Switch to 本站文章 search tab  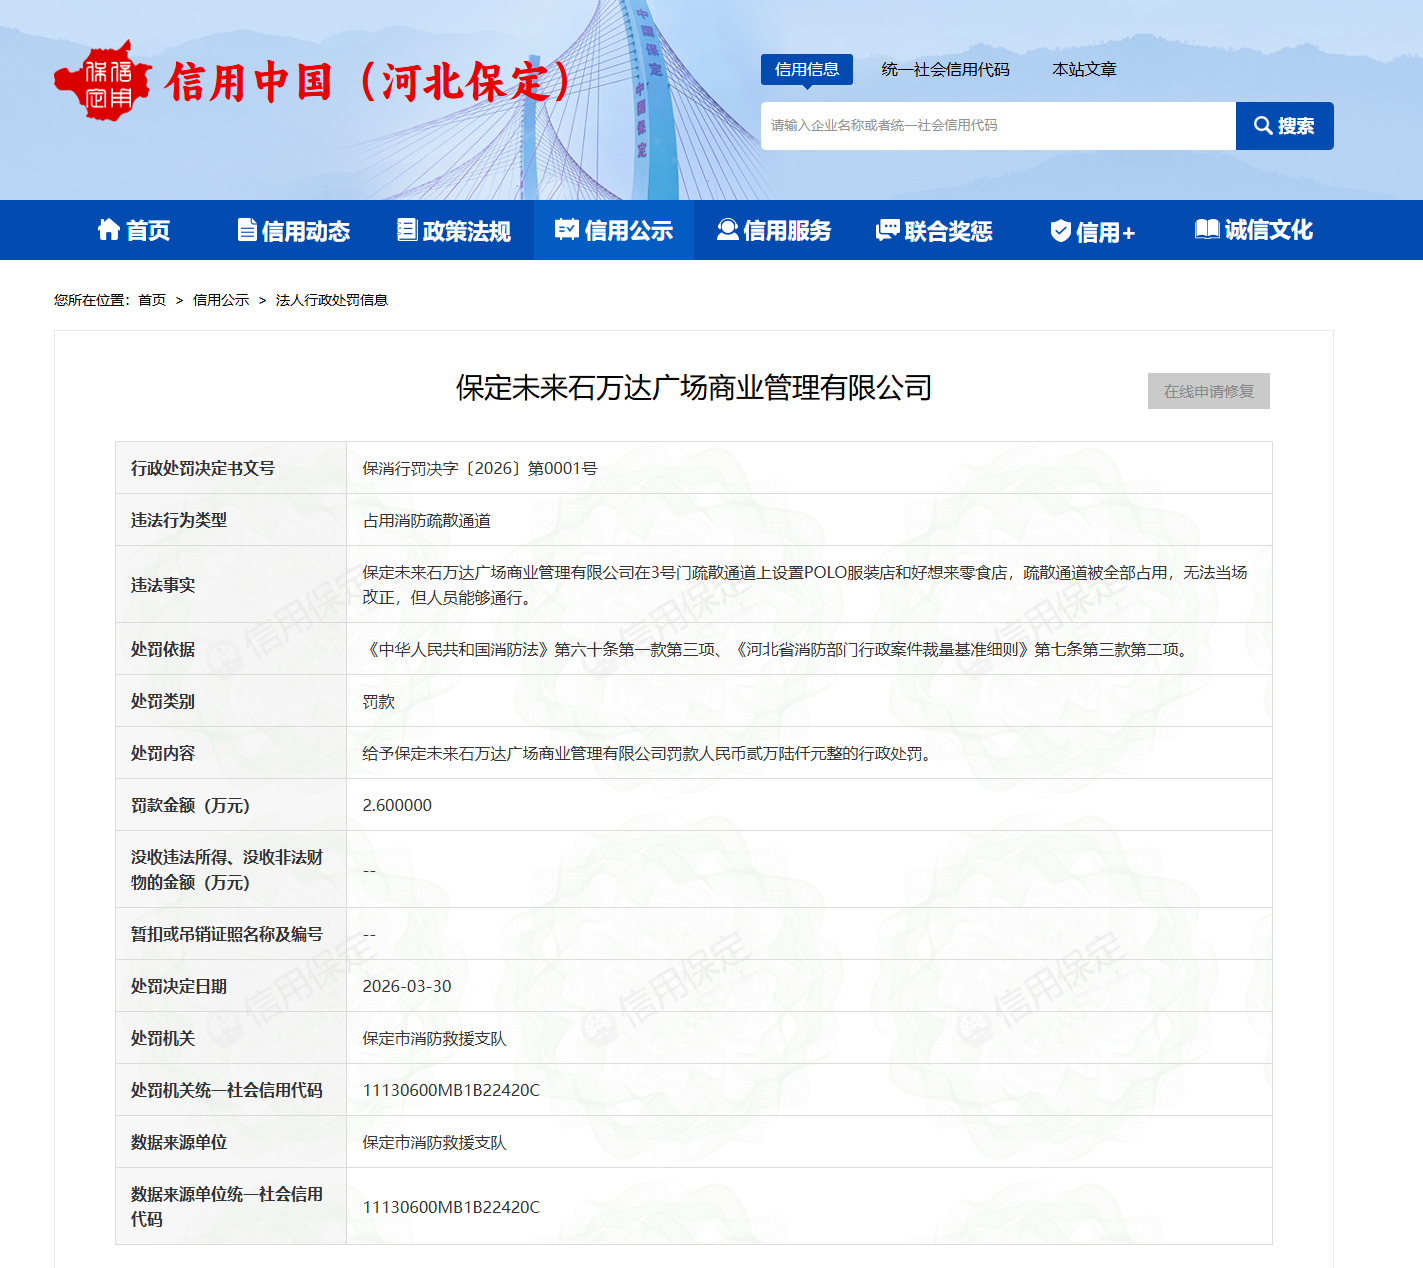click(x=1084, y=69)
